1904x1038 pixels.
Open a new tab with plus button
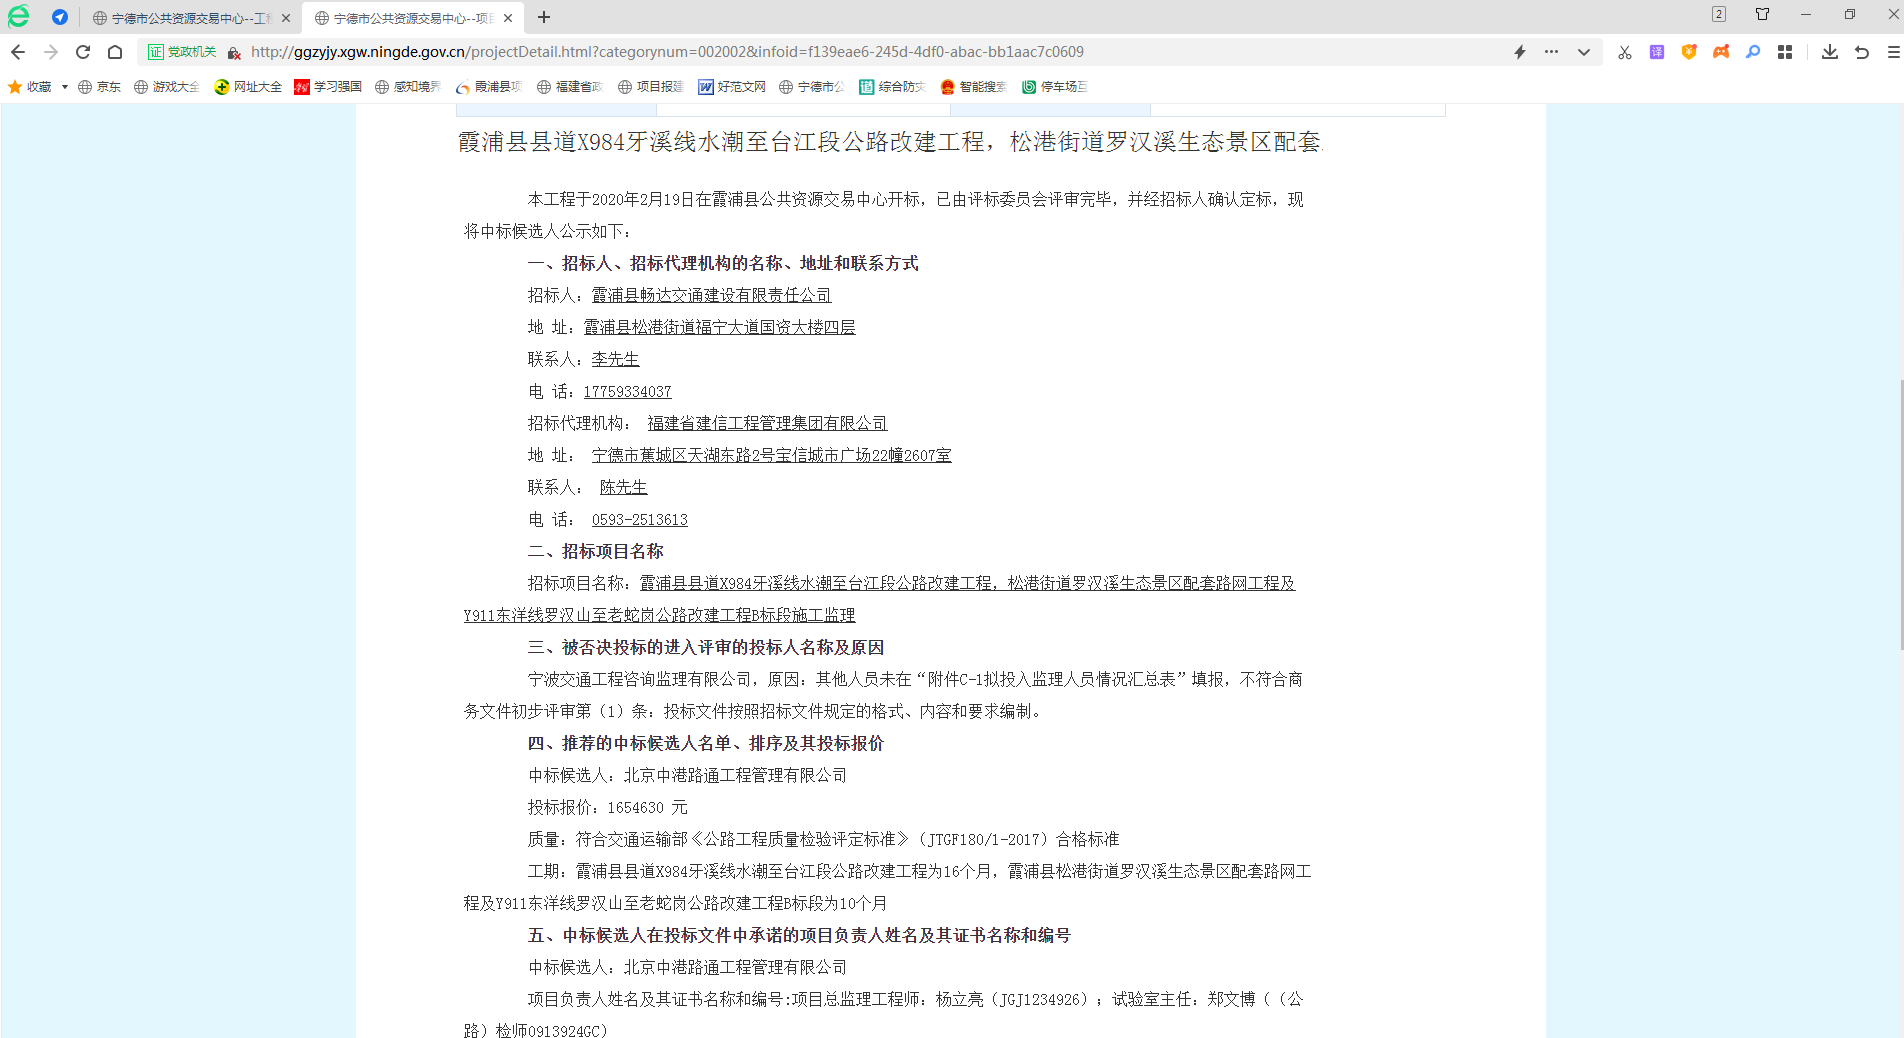(544, 17)
